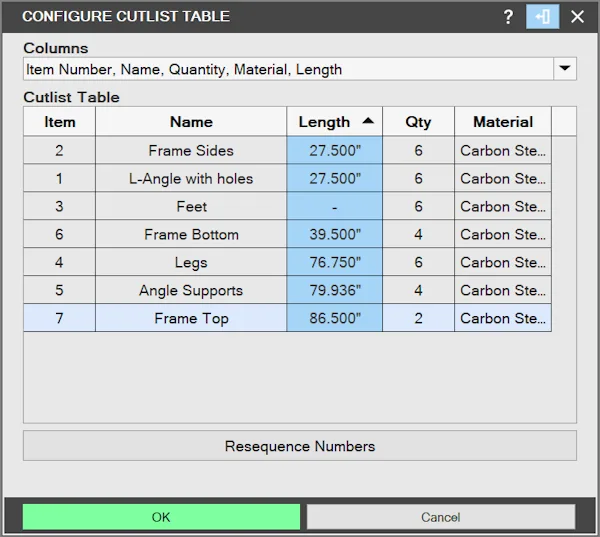
Task: Click Carbon Ste... material cell of Feet
Action: tap(503, 206)
